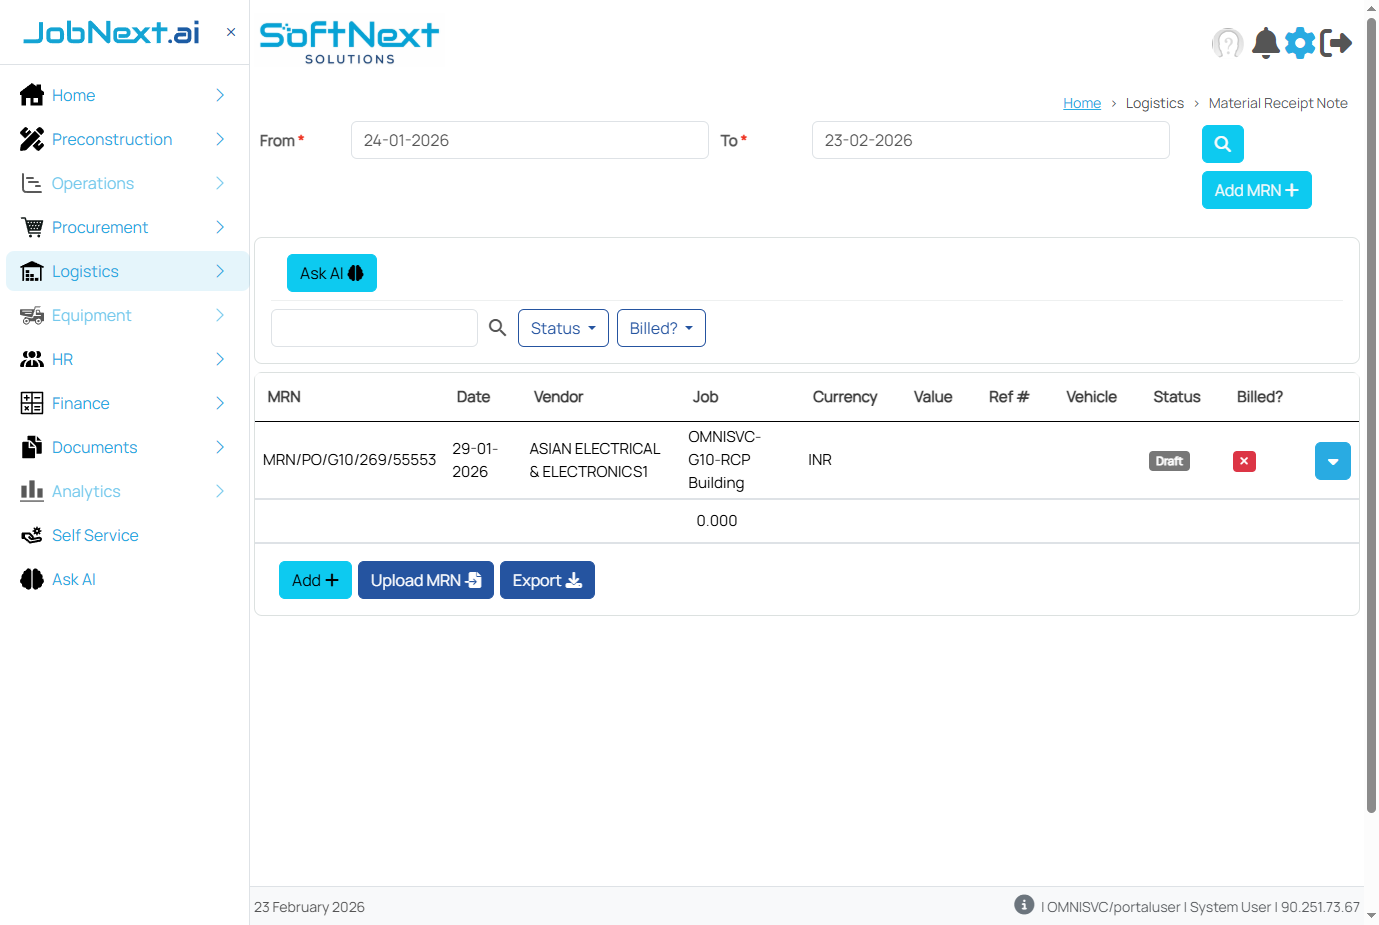Open the Finance sidebar section
The image size is (1379, 925).
click(80, 403)
